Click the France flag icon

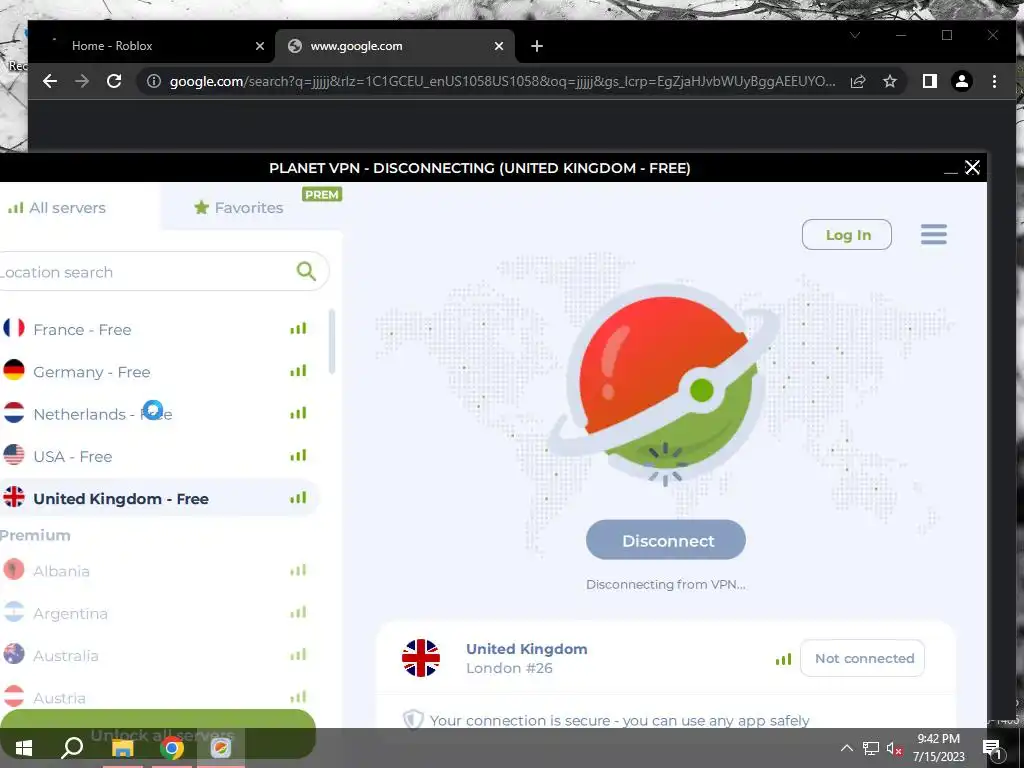tap(14, 328)
